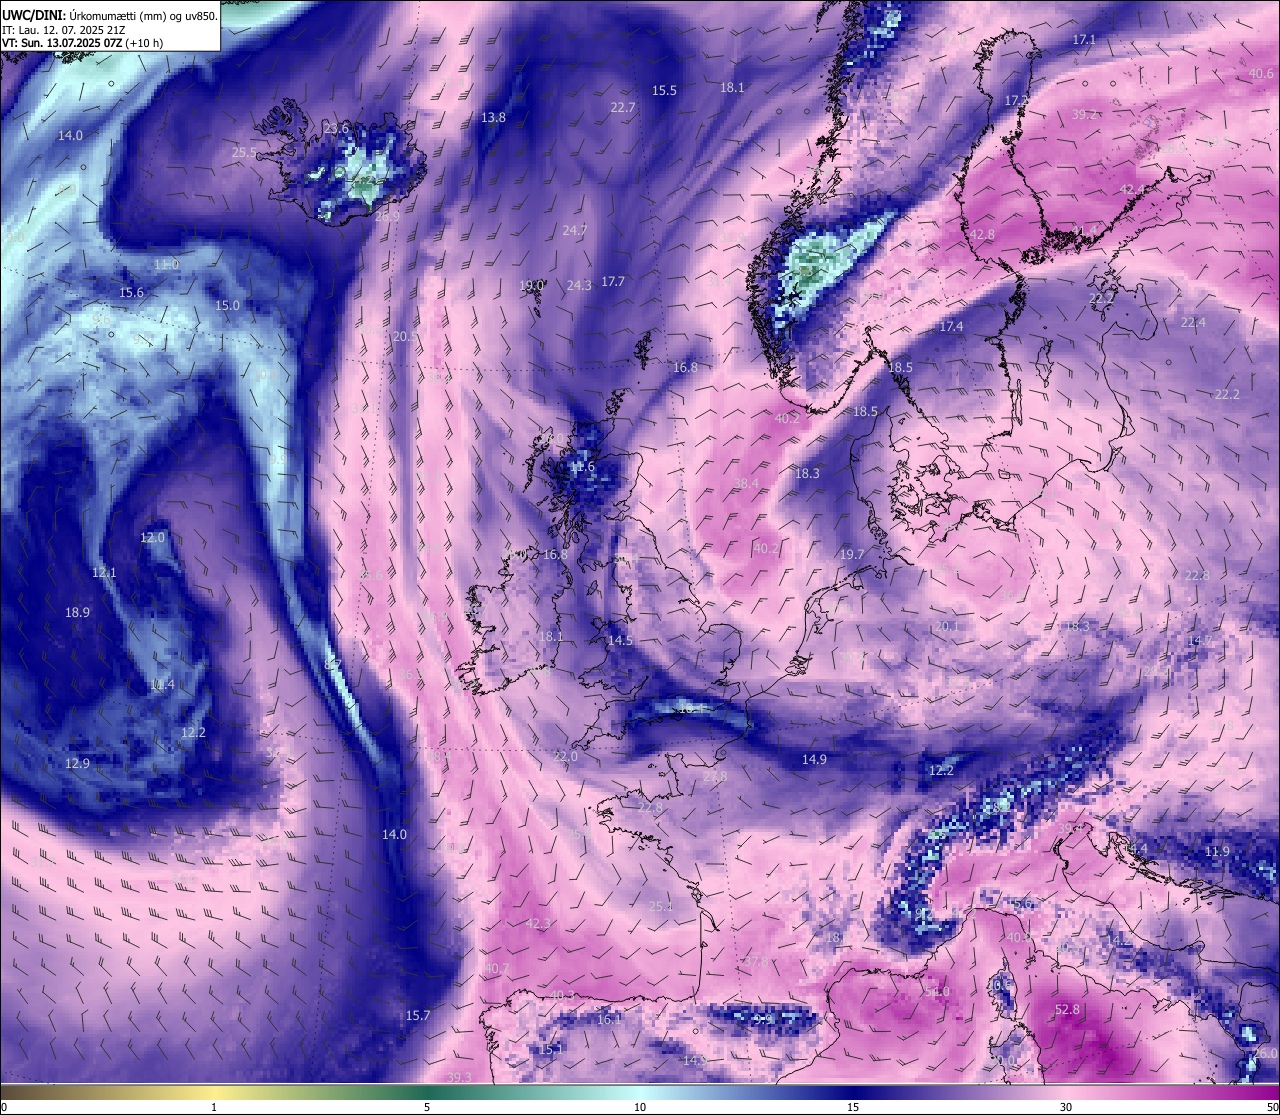The height and width of the screenshot is (1115, 1280).
Task: Click the colour scale label 50
Action: coord(1272,1107)
